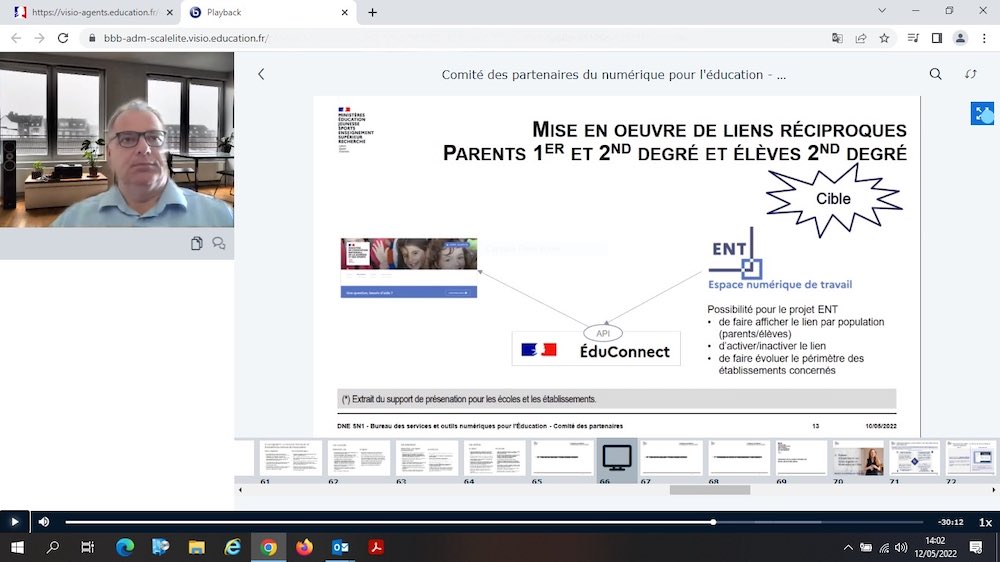The height and width of the screenshot is (562, 1000).
Task: Select the screen share thumbnail 66
Action: (617, 459)
